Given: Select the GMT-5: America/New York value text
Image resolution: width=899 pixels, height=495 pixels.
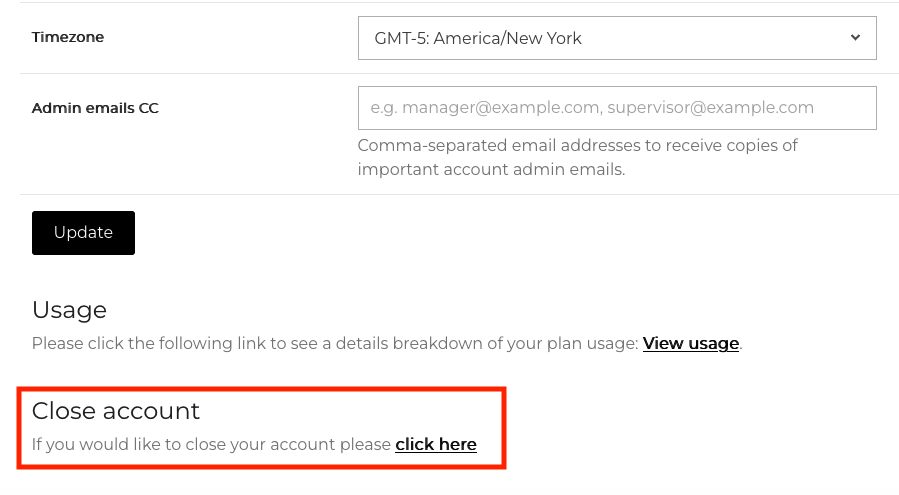Looking at the screenshot, I should click(x=478, y=39).
